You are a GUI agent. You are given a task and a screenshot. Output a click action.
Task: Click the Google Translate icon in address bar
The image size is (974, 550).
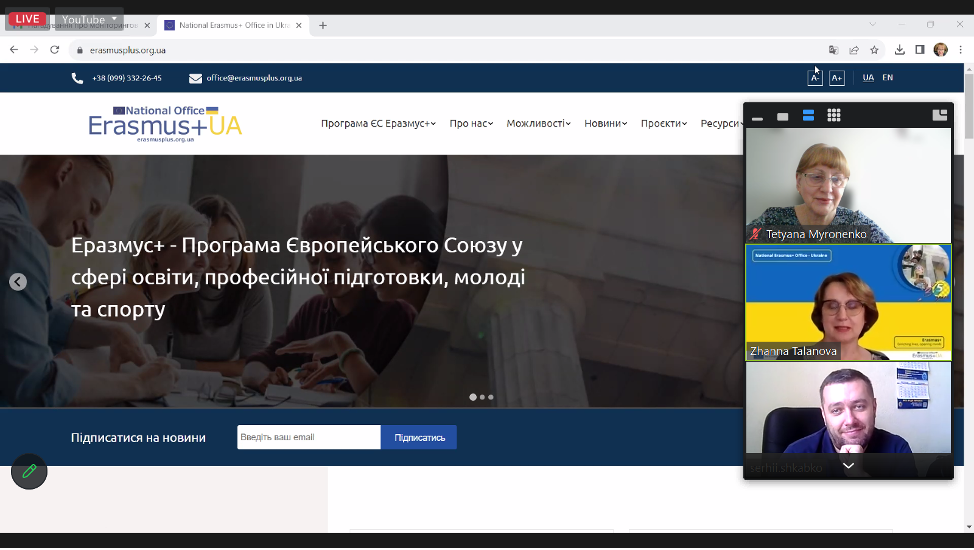(833, 50)
